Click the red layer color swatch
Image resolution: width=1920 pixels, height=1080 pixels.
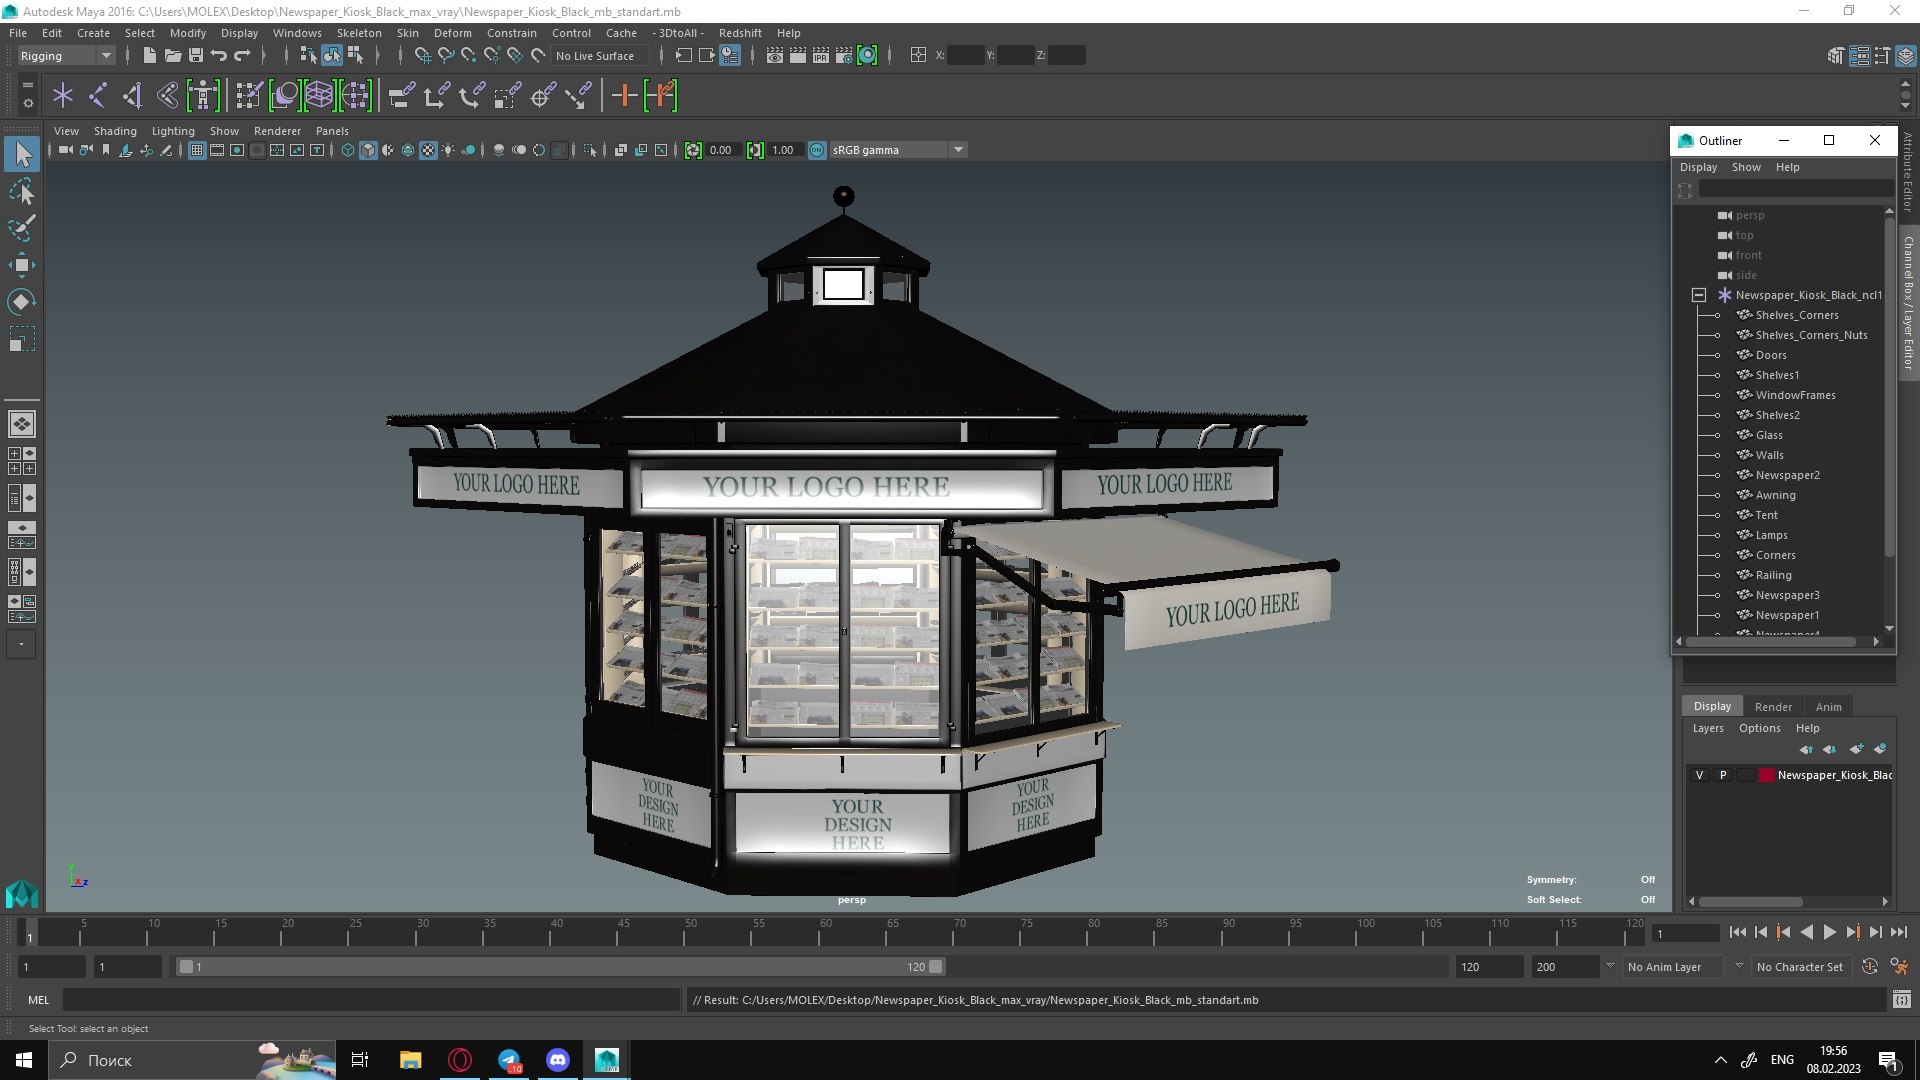coord(1767,775)
